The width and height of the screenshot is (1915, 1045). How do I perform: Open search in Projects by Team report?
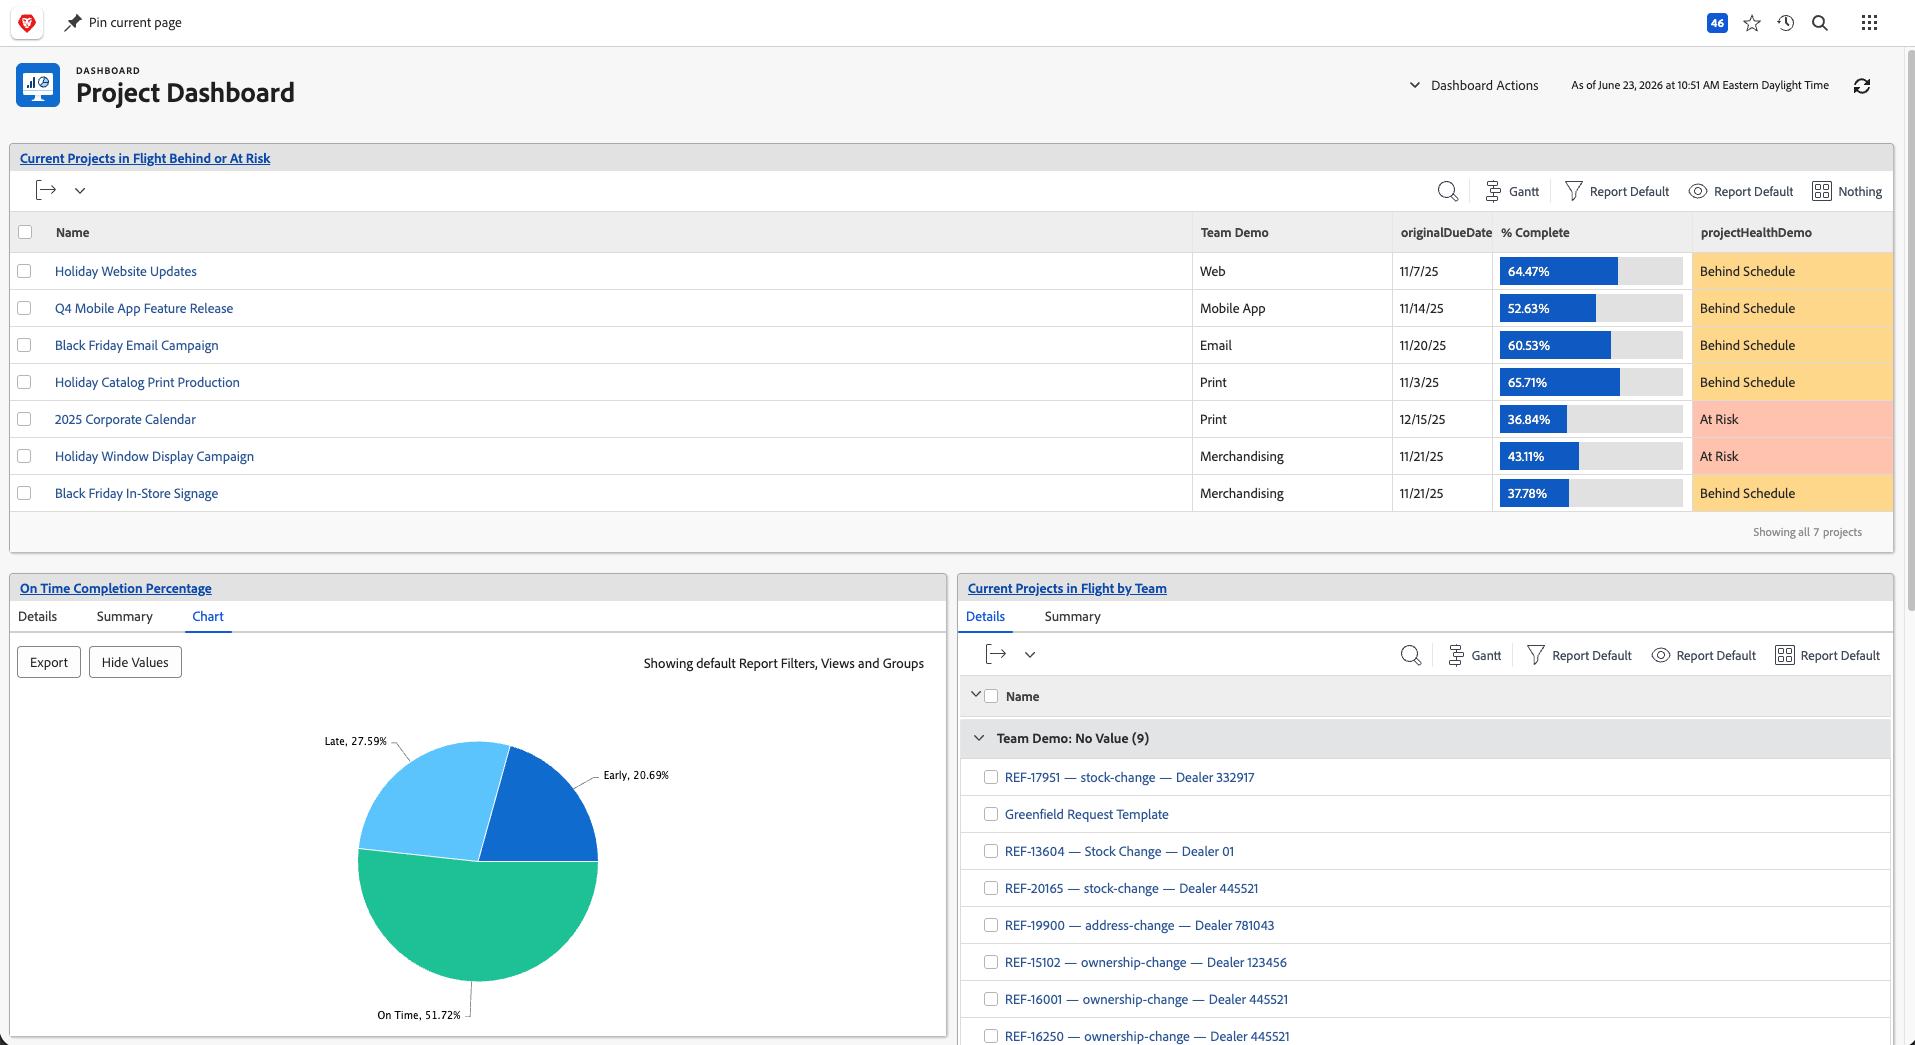[1410, 655]
